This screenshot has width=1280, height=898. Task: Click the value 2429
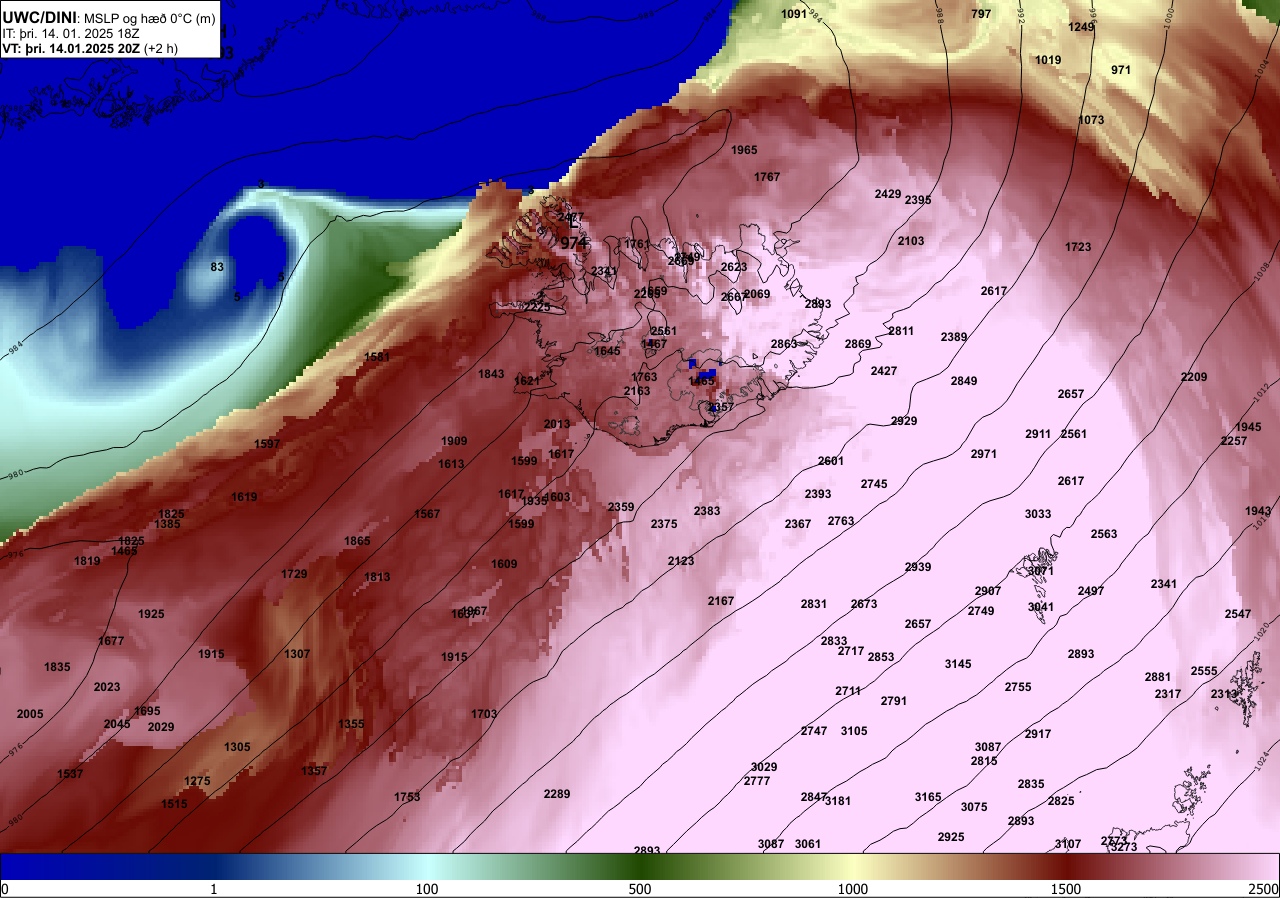click(888, 194)
